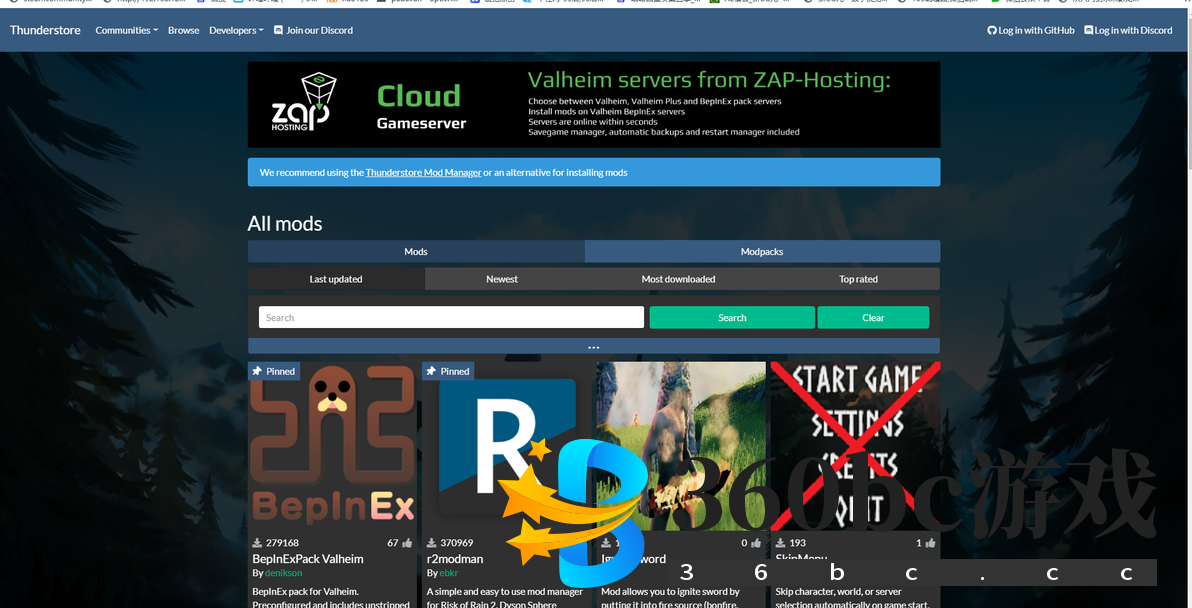This screenshot has width=1192, height=608.
Task: Click the download icon on the r2modman card
Action: click(432, 543)
